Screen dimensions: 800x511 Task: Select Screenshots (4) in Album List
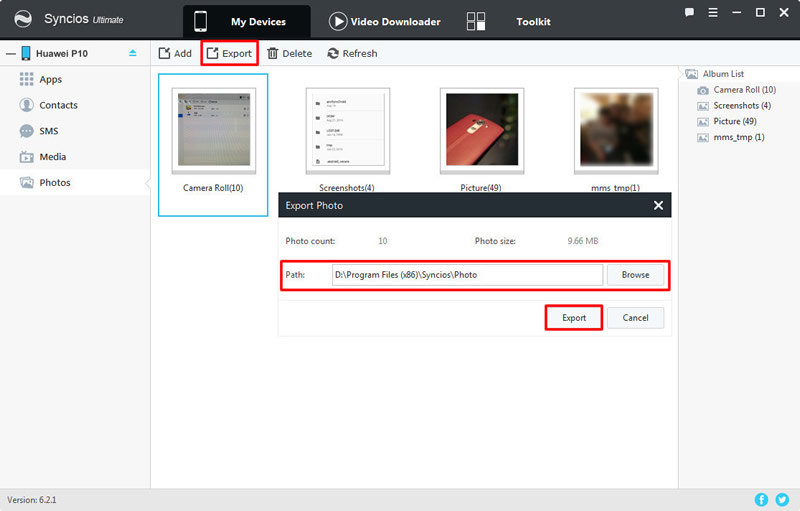coord(742,106)
